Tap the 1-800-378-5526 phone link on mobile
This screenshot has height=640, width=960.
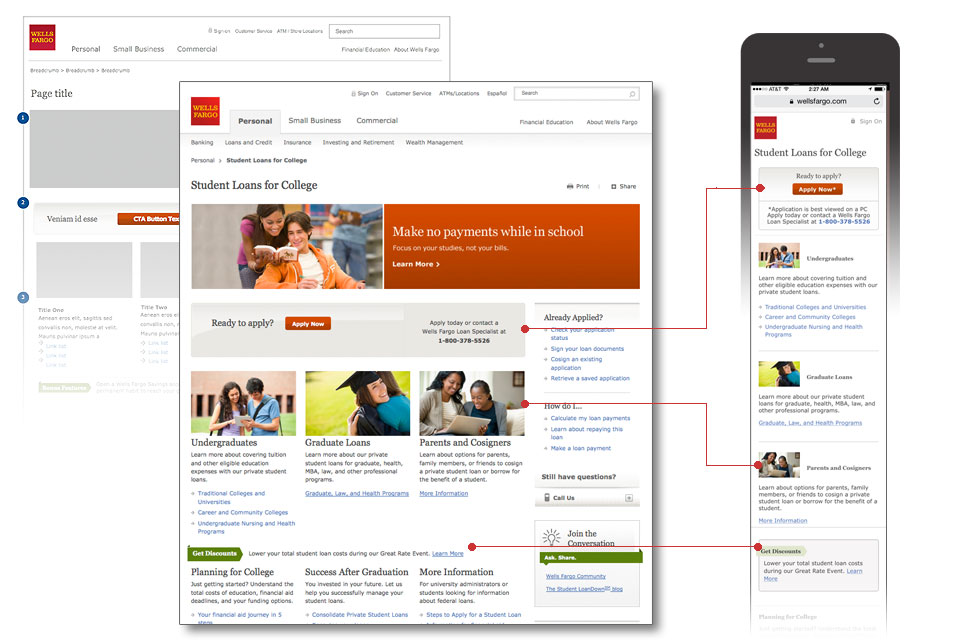[845, 221]
